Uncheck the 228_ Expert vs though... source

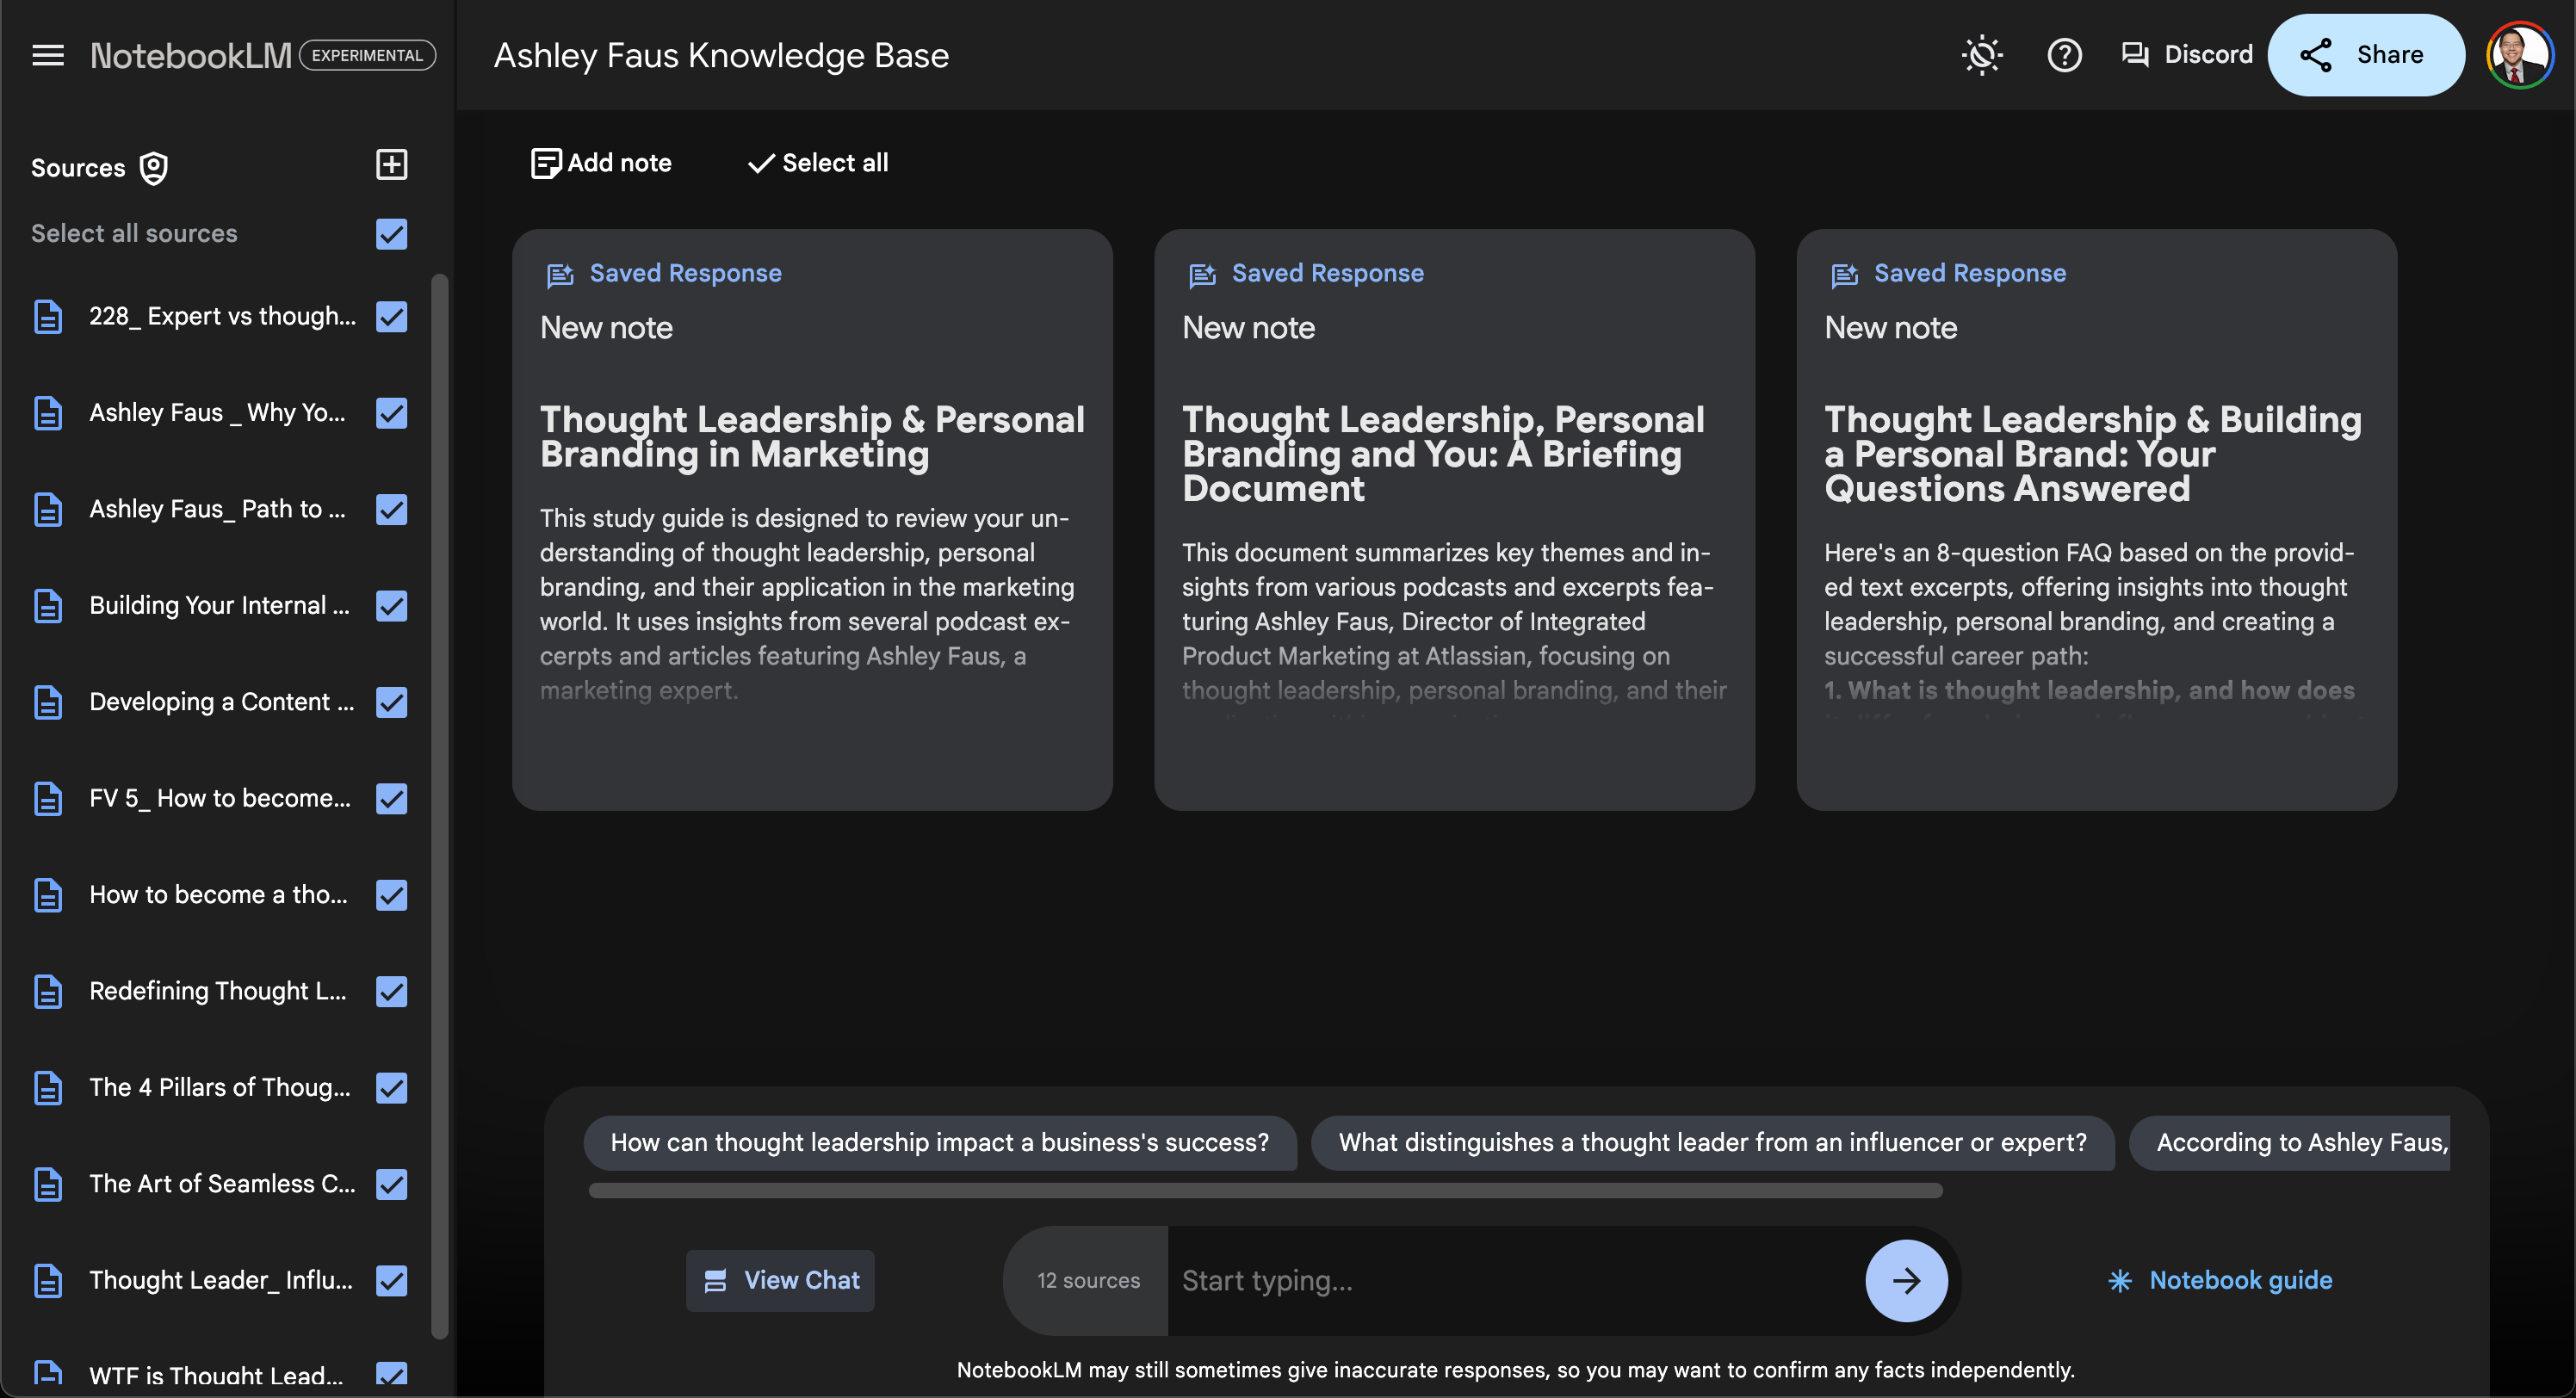point(391,317)
